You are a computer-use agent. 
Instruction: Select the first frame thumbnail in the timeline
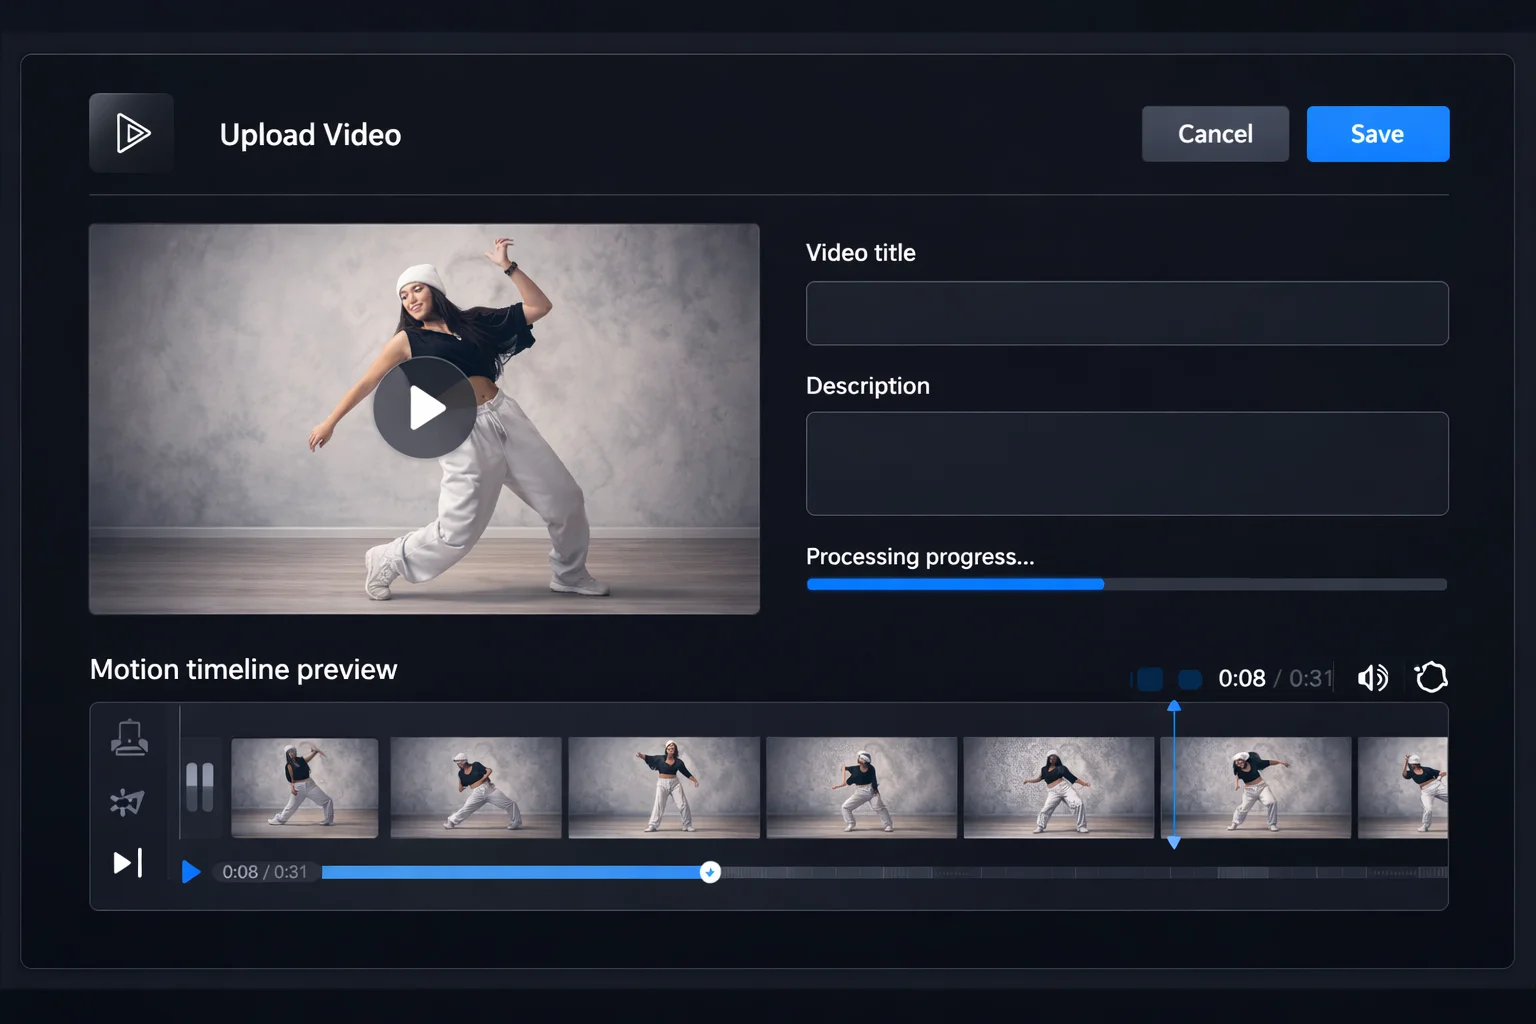point(305,788)
